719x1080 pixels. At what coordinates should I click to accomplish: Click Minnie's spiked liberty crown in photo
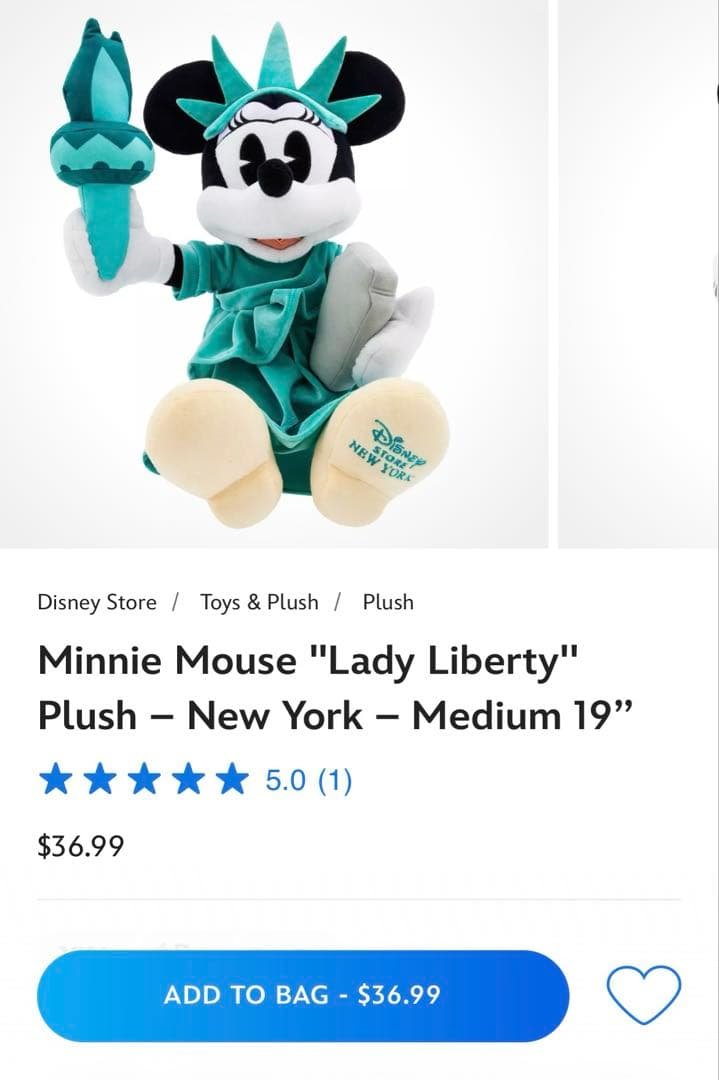point(278,79)
